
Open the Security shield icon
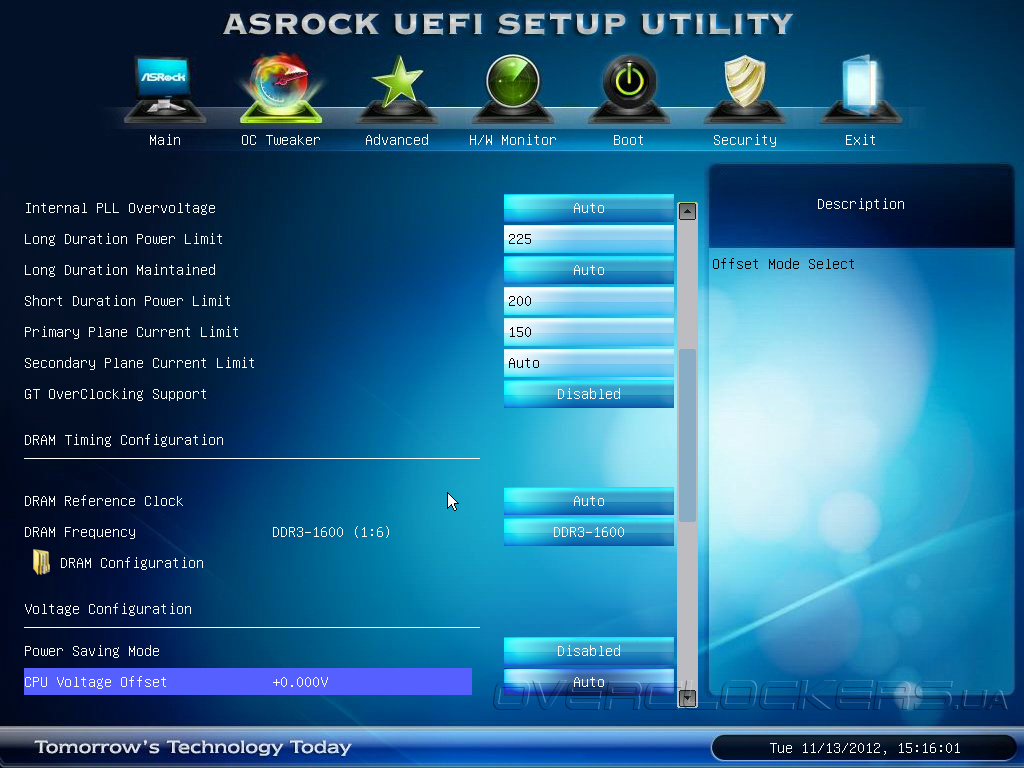(744, 89)
